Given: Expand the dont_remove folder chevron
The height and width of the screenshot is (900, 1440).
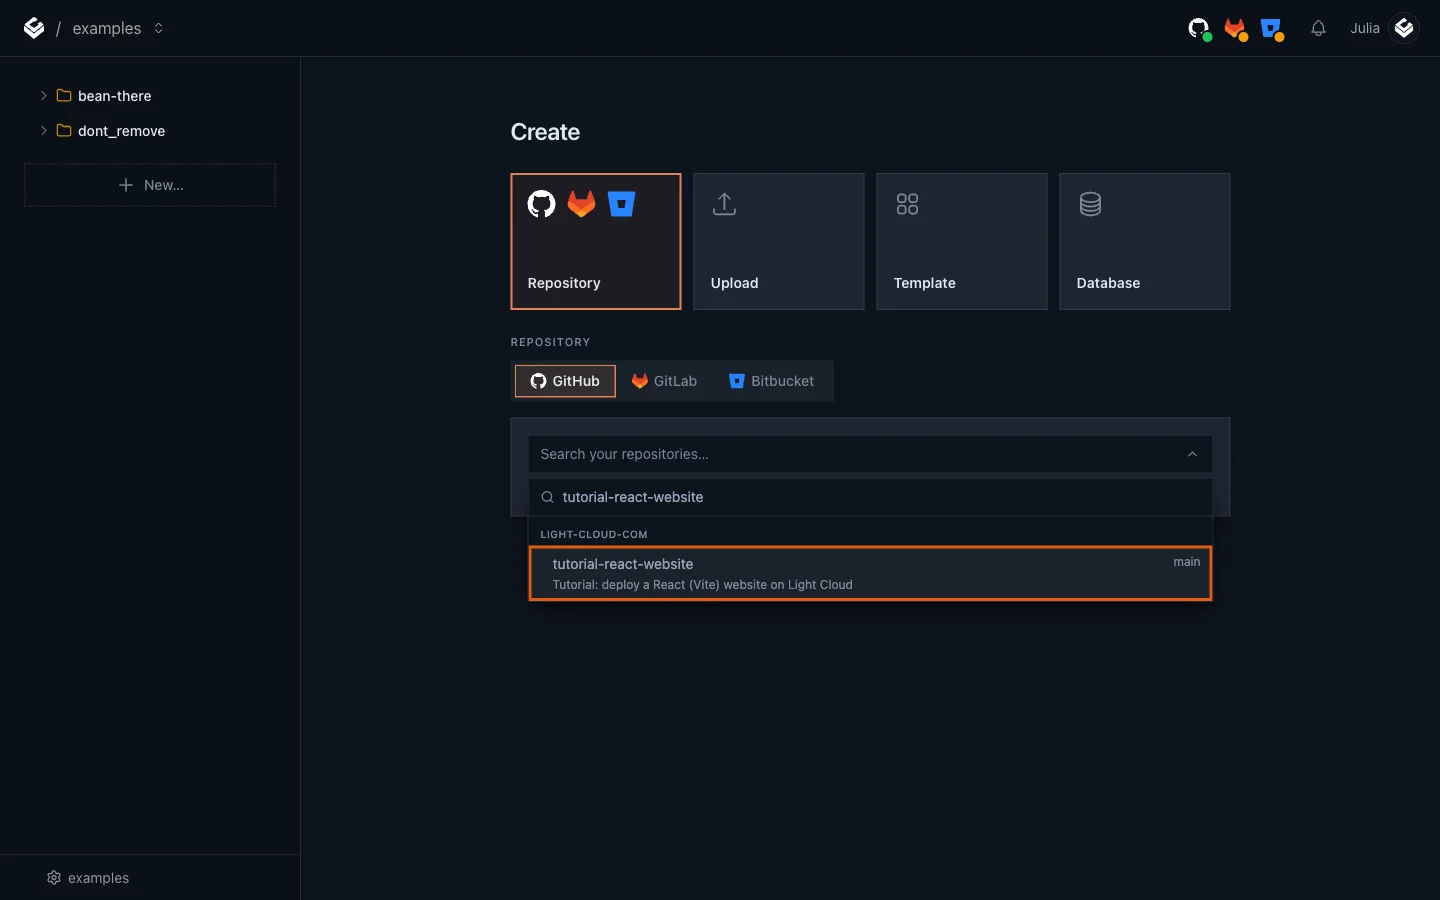Looking at the screenshot, I should click(43, 131).
